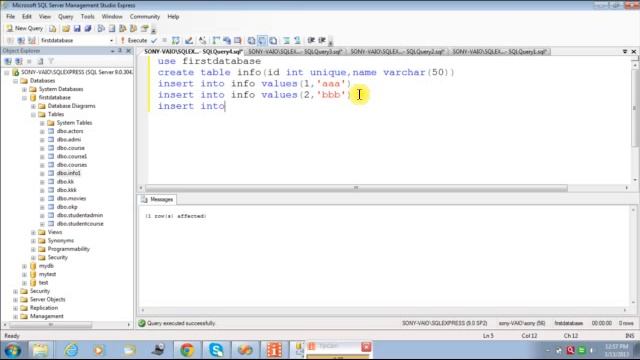The height and width of the screenshot is (360, 640).
Task: Click the query editor horizontal scrollbar
Action: (356, 188)
